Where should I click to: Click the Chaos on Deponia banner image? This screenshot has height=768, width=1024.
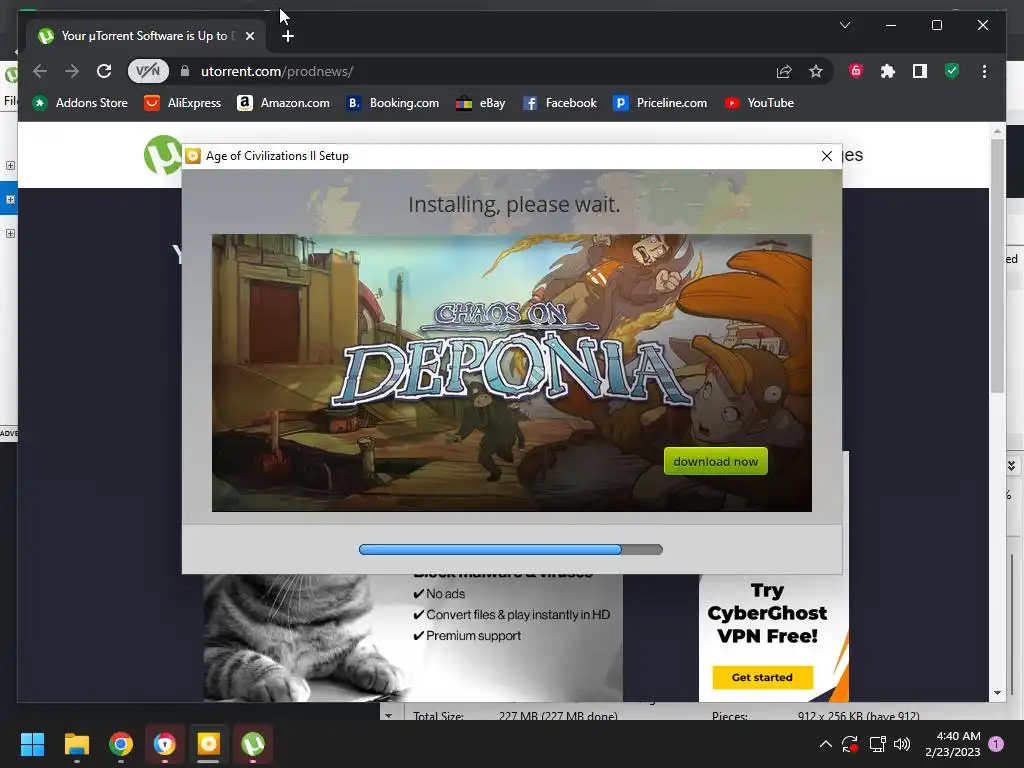click(511, 373)
